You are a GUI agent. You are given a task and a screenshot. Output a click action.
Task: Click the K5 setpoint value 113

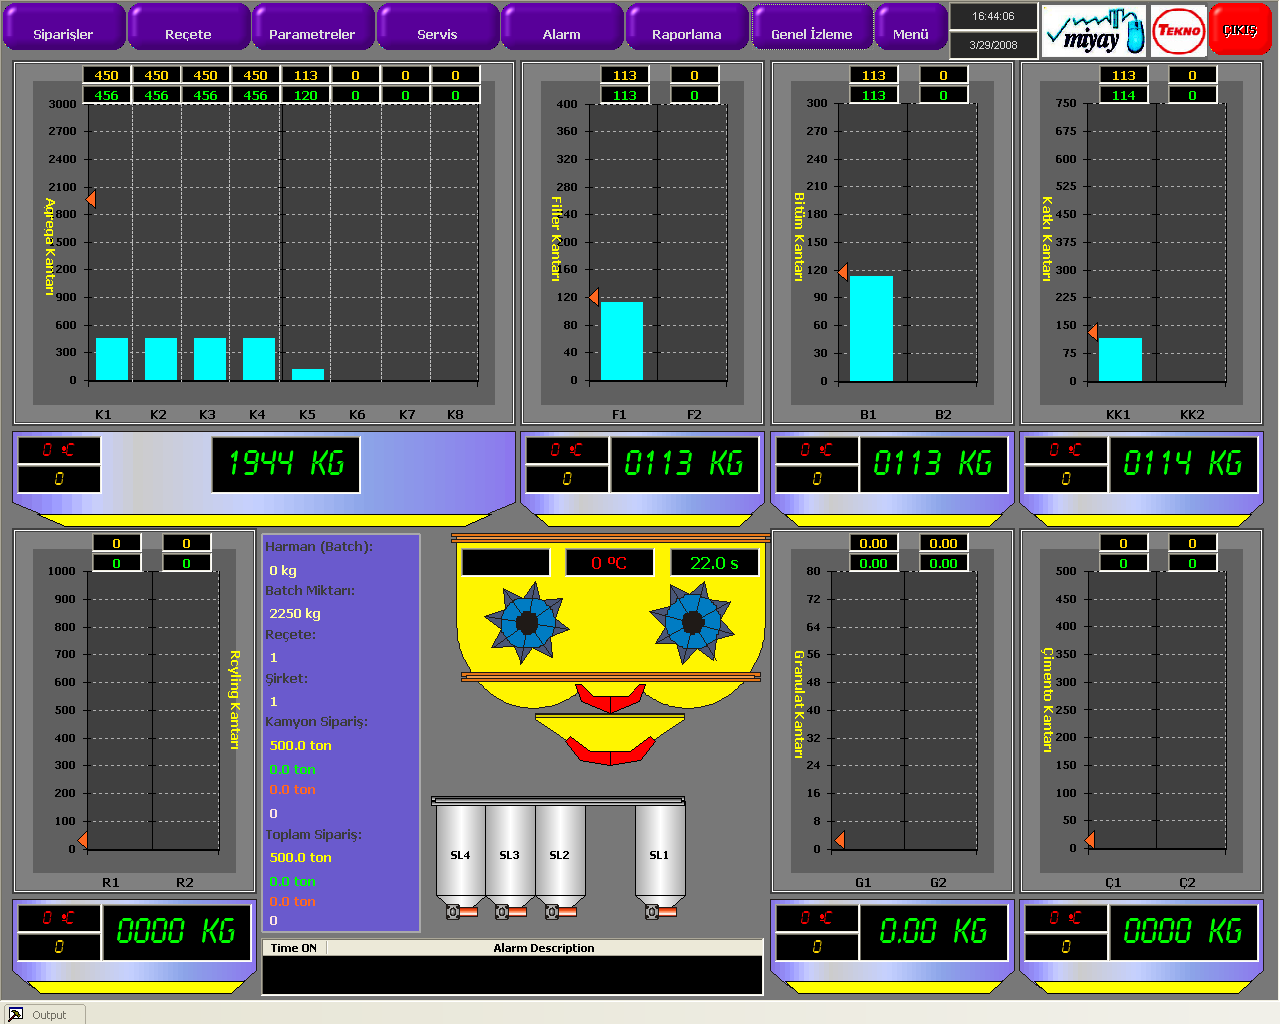coord(305,75)
